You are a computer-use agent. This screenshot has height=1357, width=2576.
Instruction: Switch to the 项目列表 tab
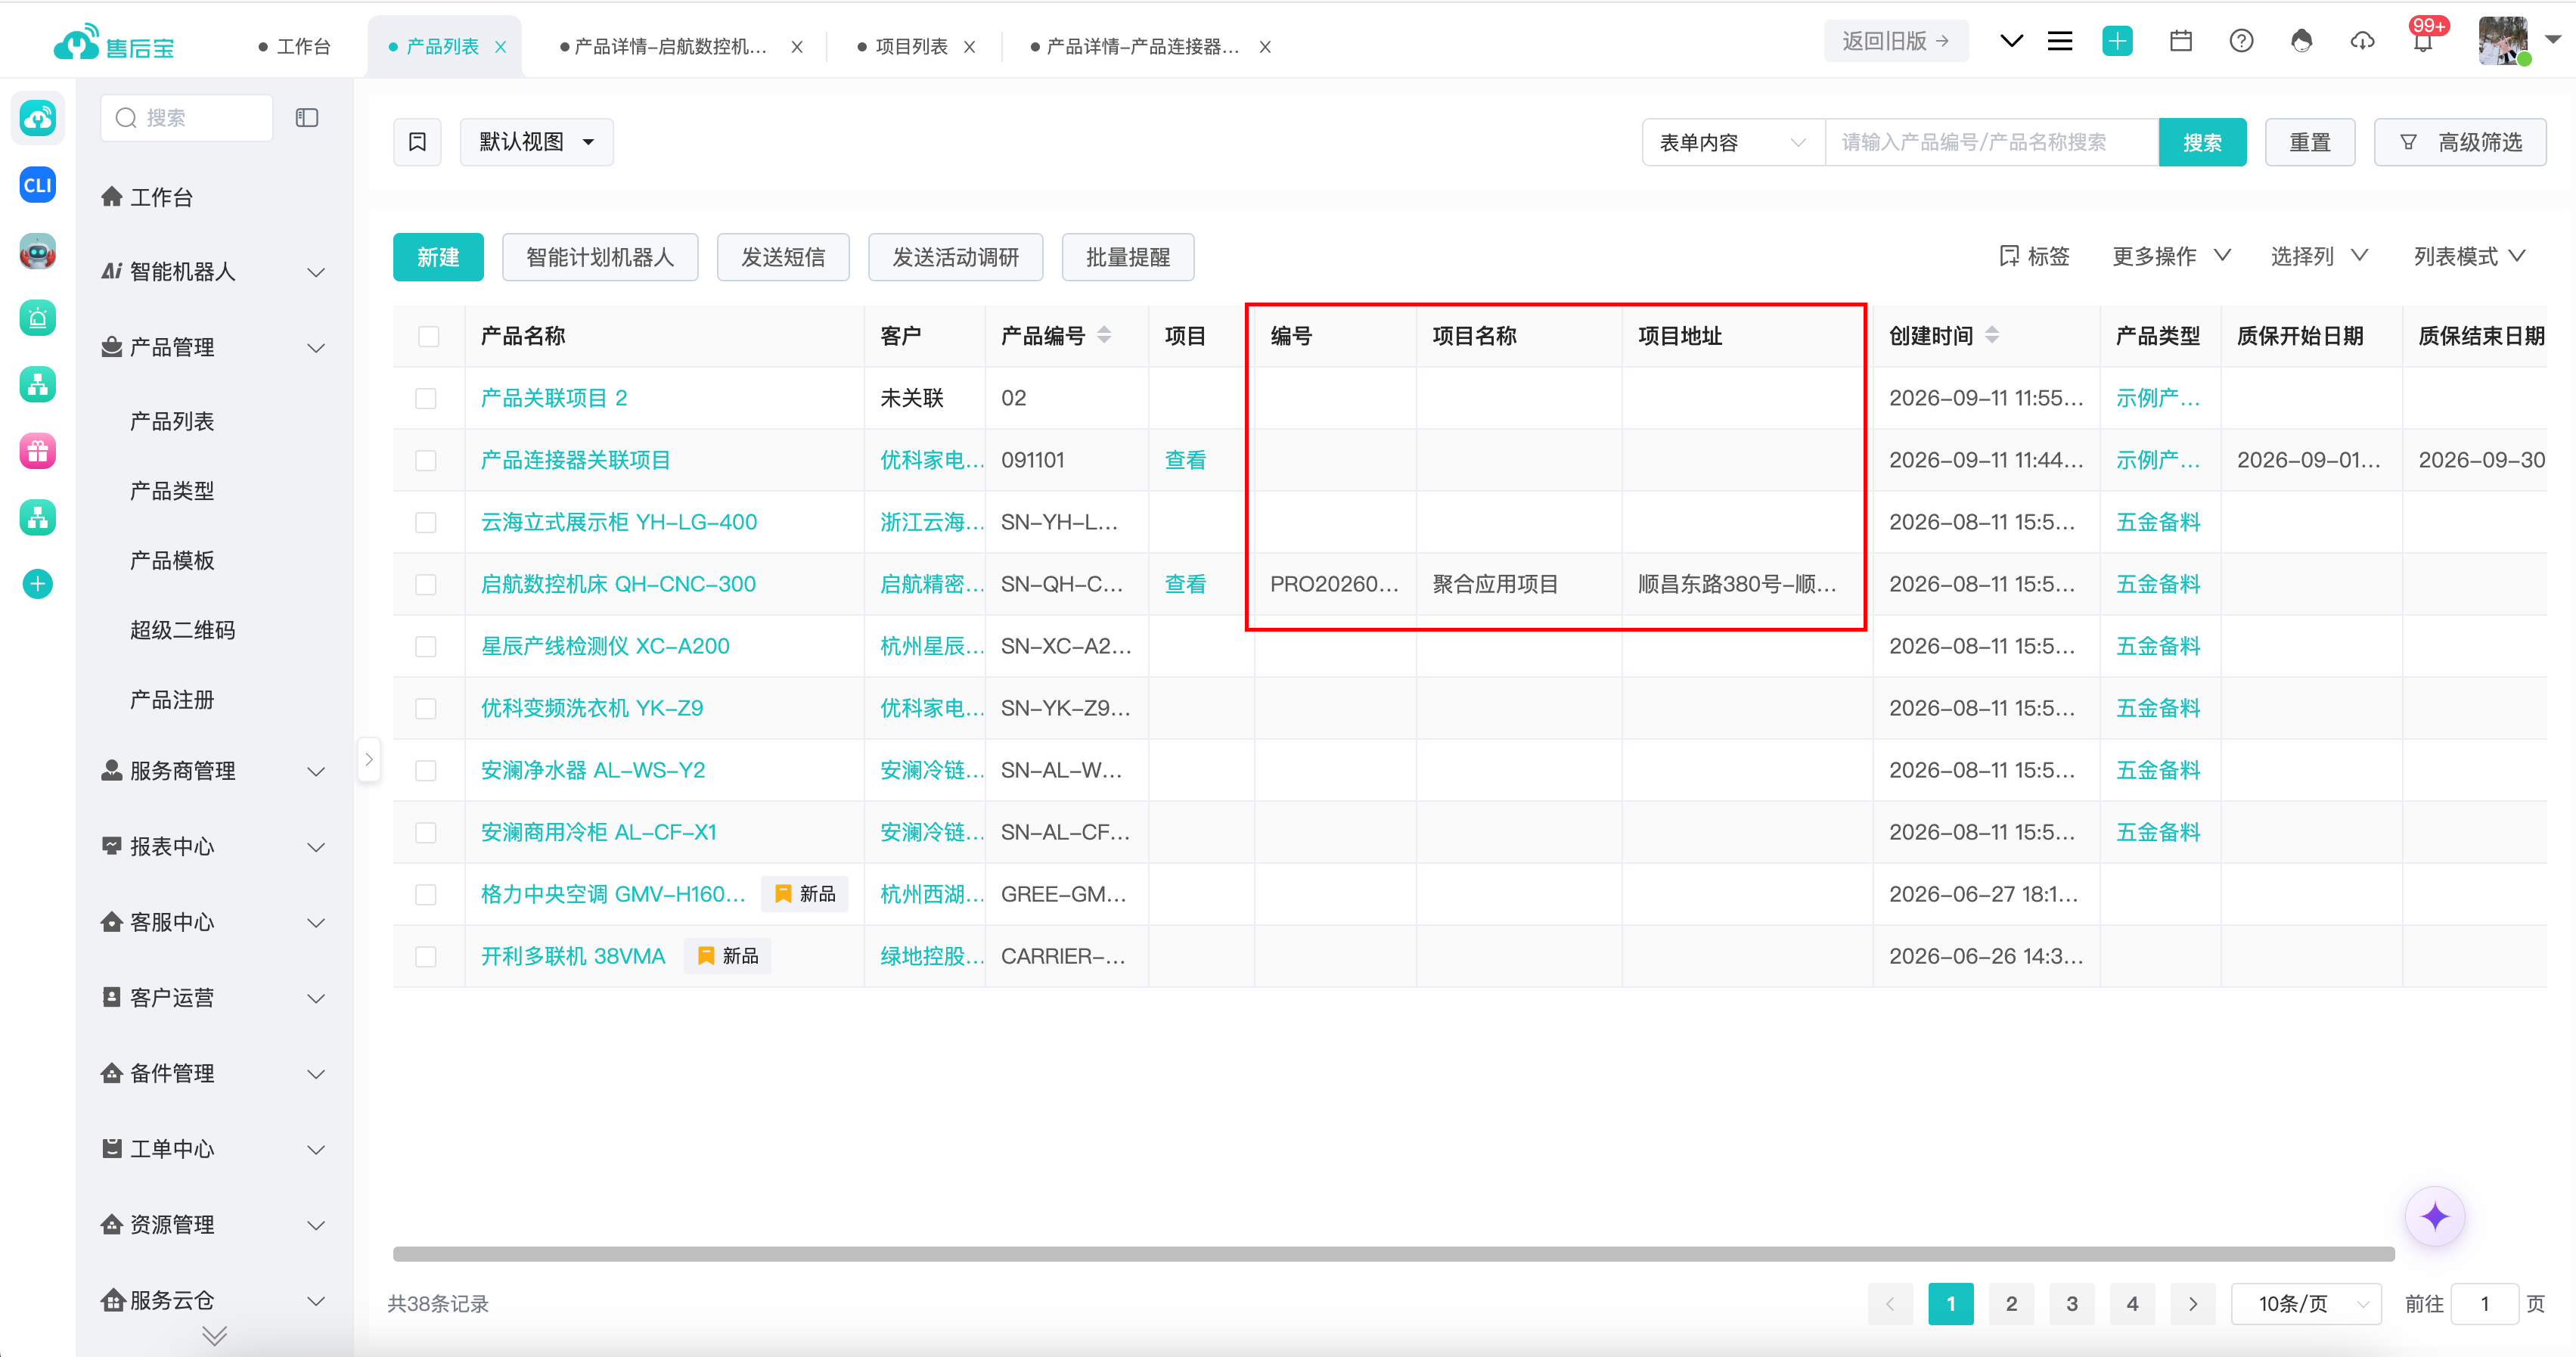pyautogui.click(x=911, y=46)
